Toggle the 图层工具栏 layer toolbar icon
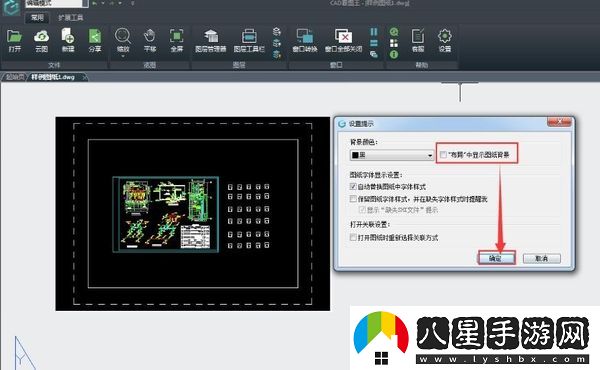The image size is (600, 370). point(249,36)
